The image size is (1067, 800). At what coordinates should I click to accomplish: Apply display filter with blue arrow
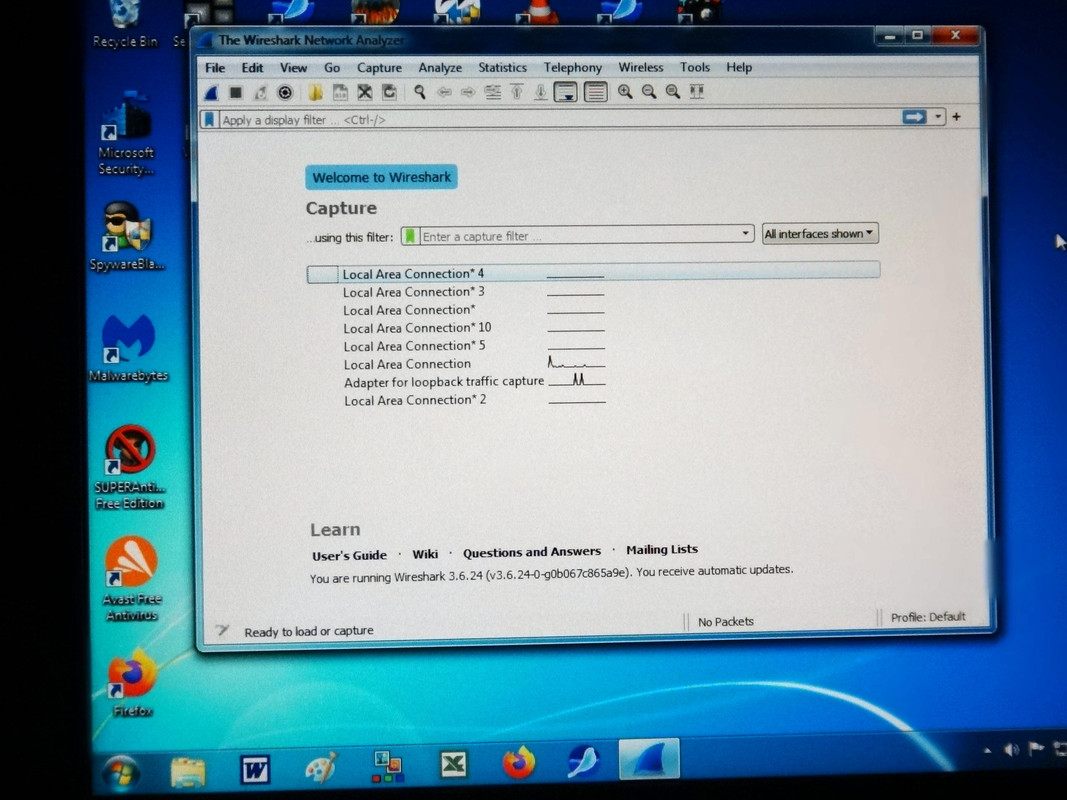[914, 117]
